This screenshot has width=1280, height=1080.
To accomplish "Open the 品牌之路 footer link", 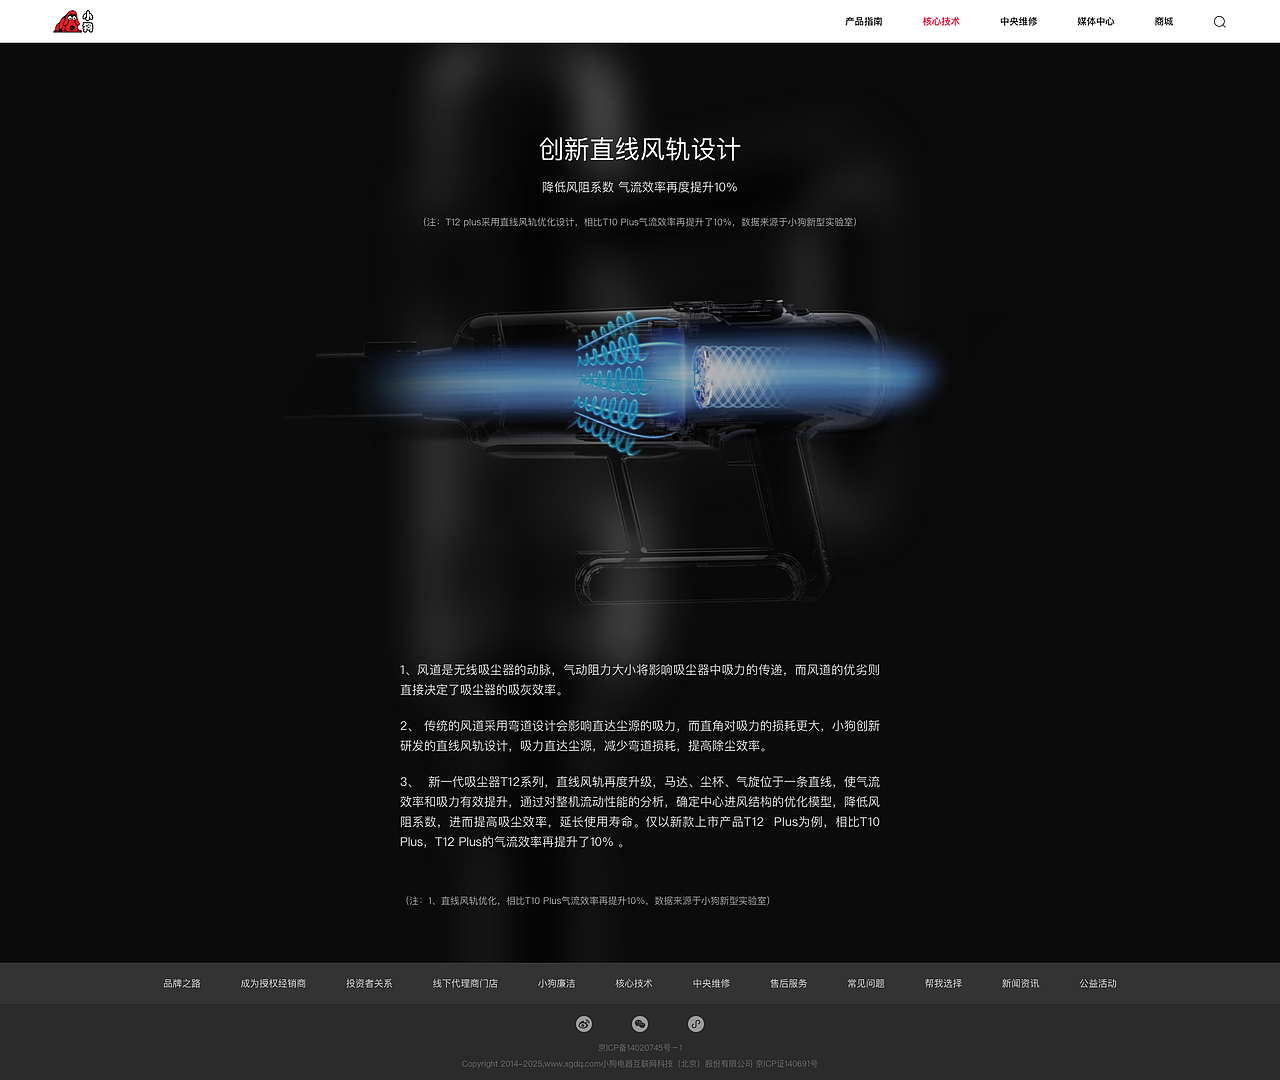I will click(182, 984).
